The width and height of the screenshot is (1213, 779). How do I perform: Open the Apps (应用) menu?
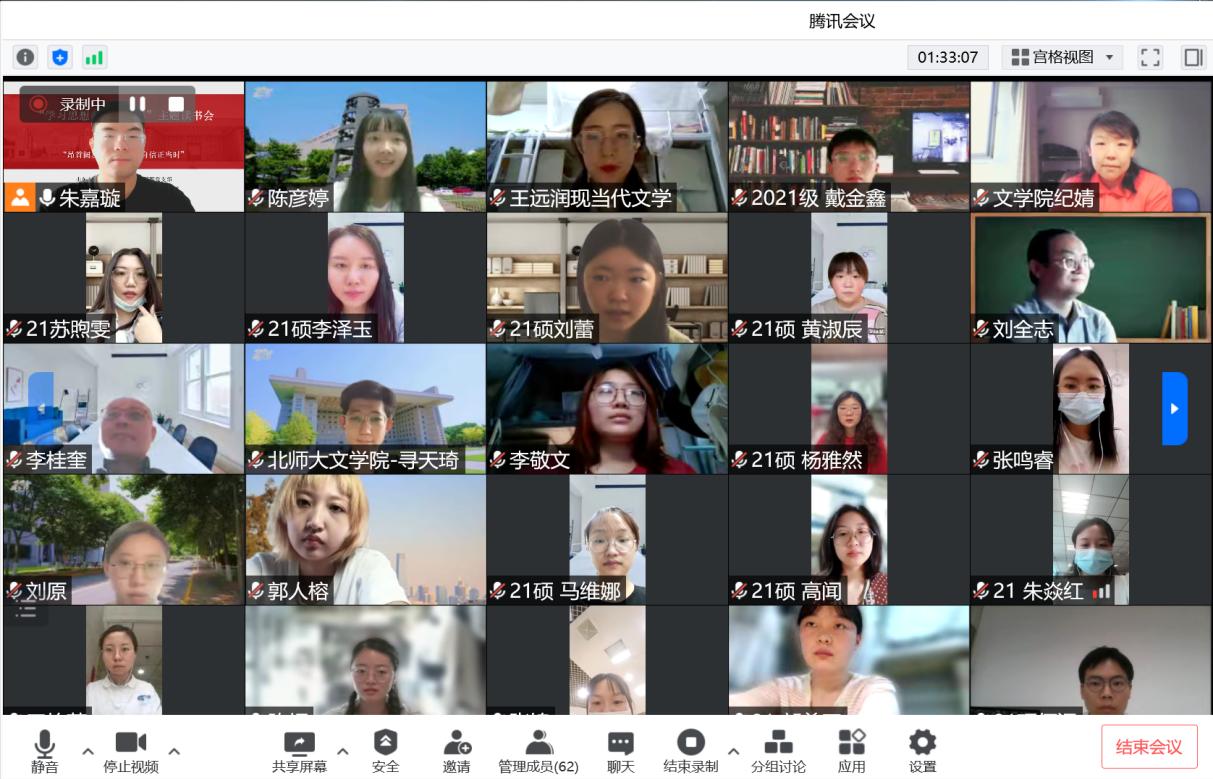click(x=851, y=750)
